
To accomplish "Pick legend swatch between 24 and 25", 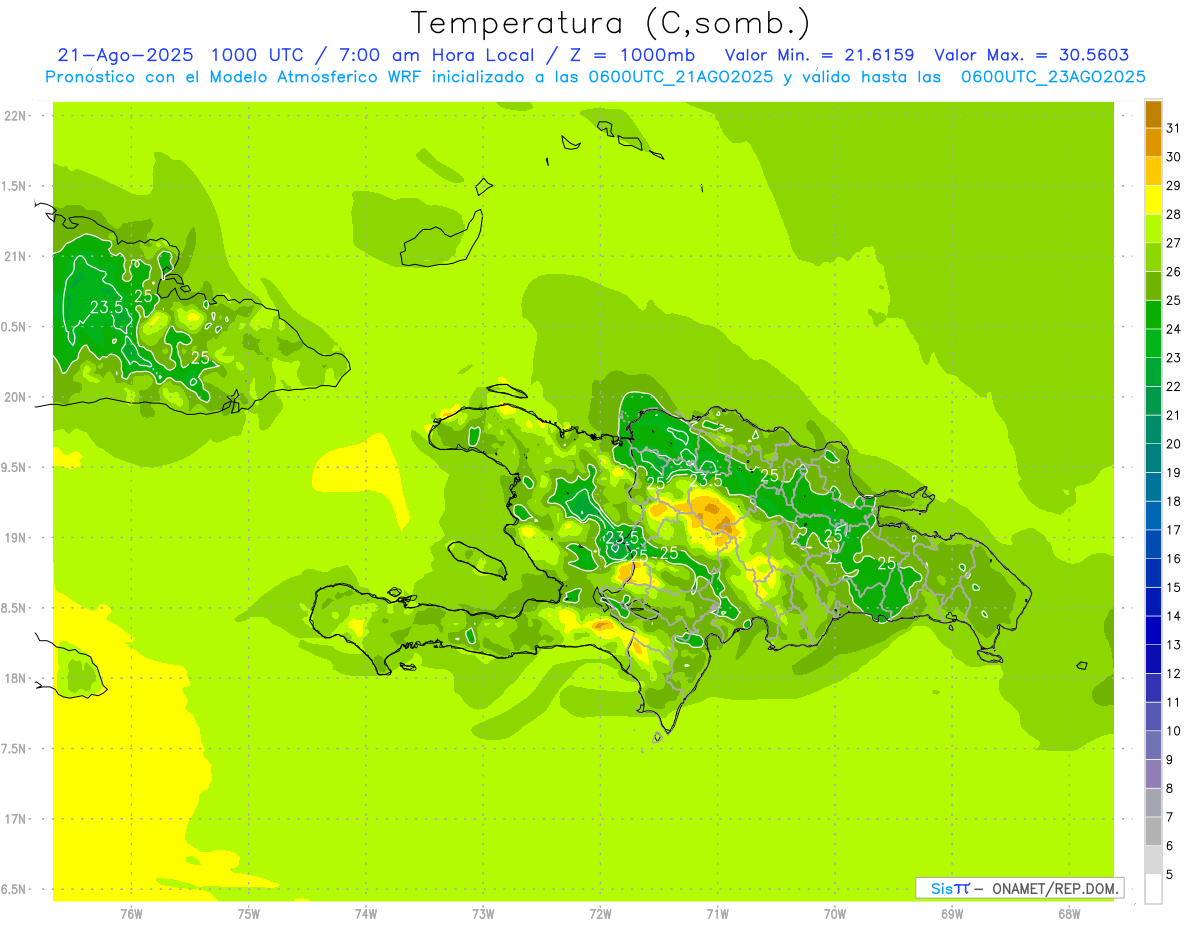I will 1153,315.
